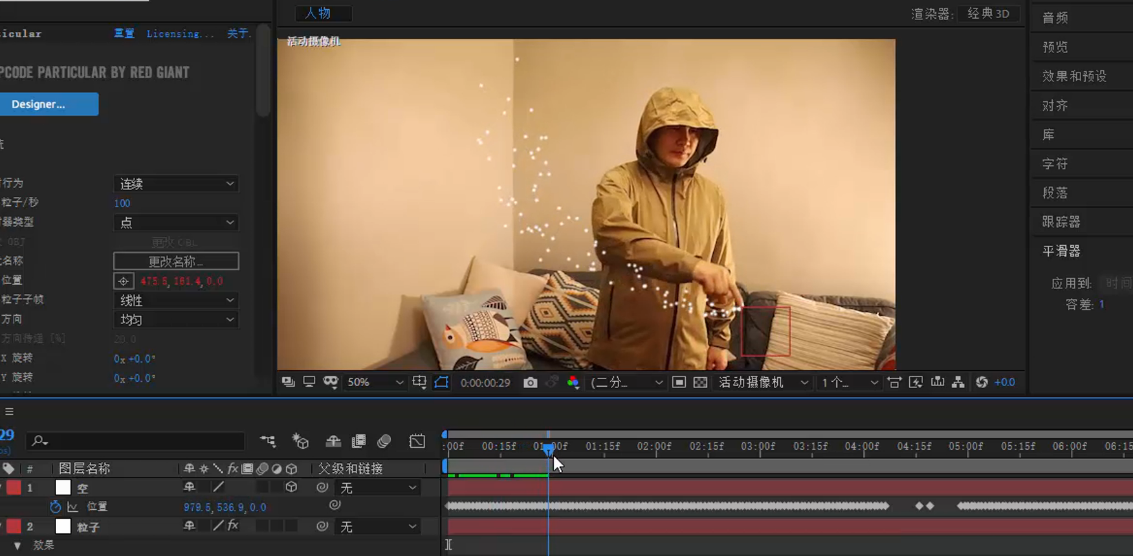Click the emitter position coordinate values
This screenshot has height=556, width=1133.
point(181,281)
